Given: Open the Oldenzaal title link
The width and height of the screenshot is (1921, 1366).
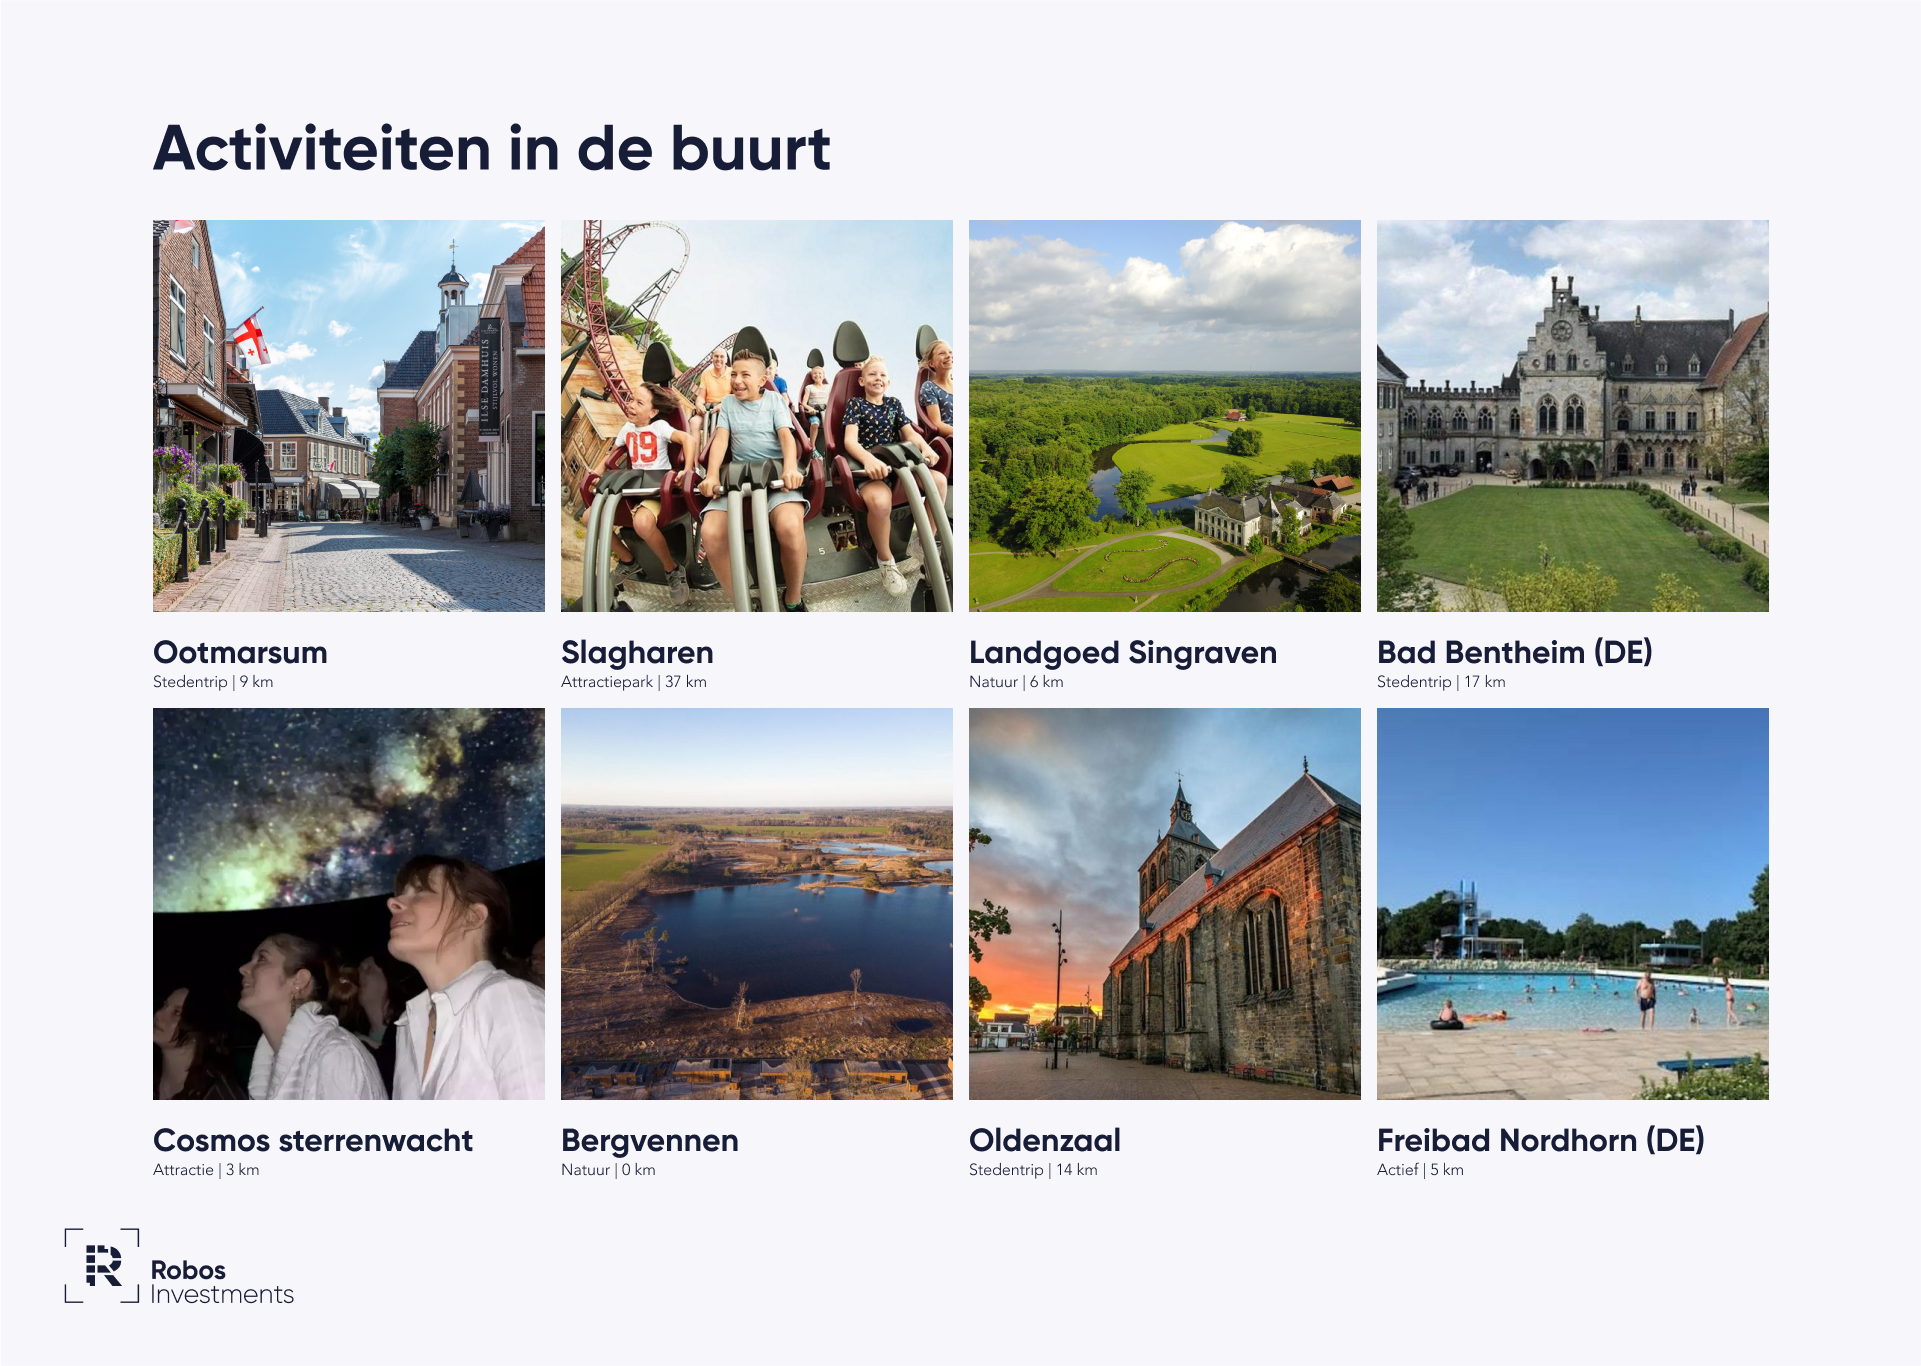Looking at the screenshot, I should coord(1044,1140).
